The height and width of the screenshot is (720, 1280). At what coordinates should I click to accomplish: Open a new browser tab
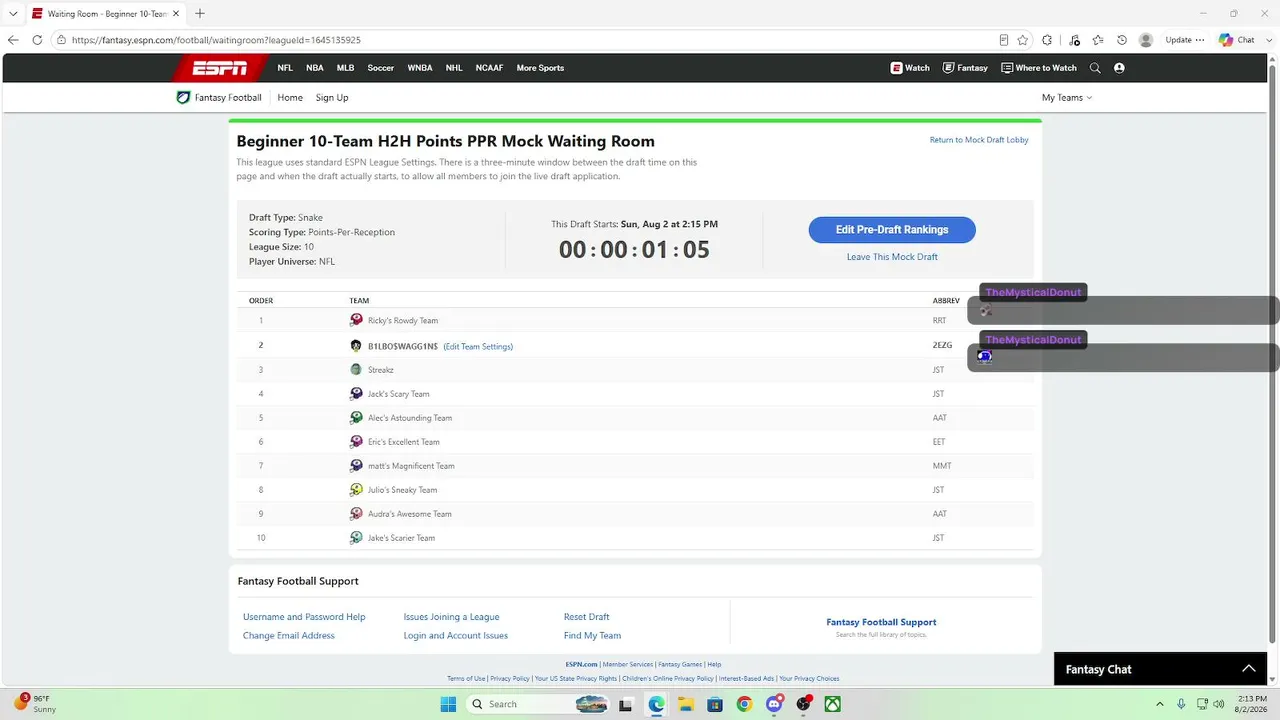pos(200,13)
